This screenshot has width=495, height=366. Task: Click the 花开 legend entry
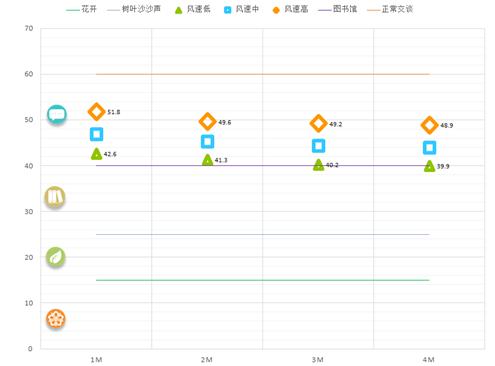(x=81, y=9)
